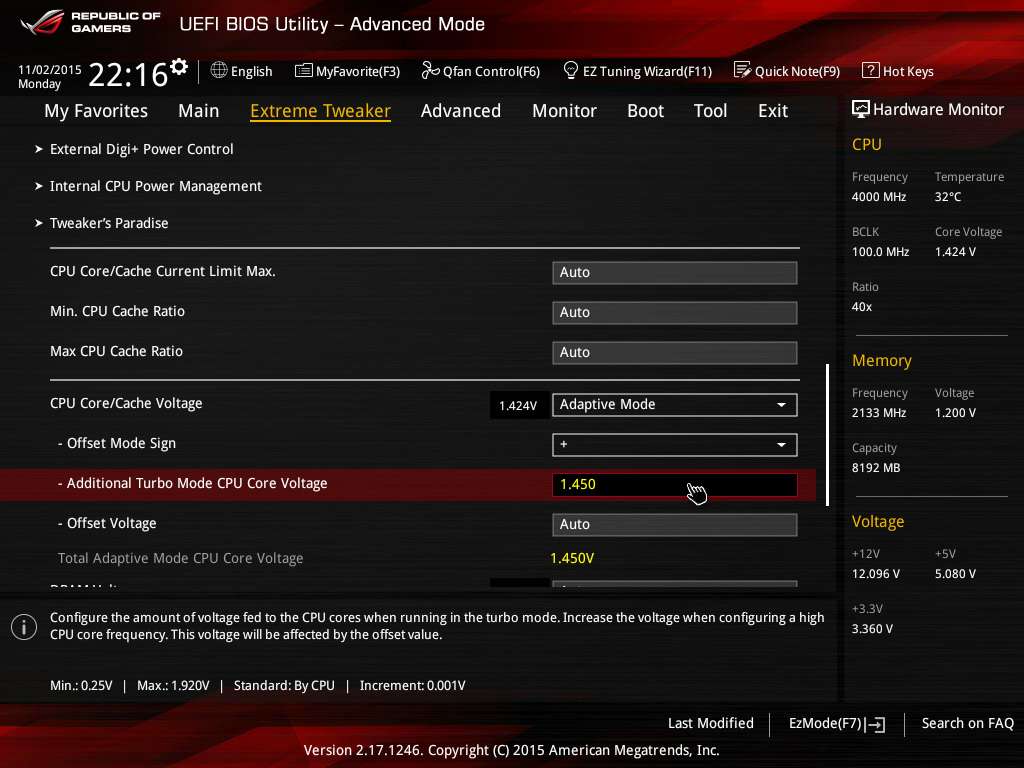Open MyFavorite(F3) folder icon
The width and height of the screenshot is (1024, 768).
(x=303, y=71)
